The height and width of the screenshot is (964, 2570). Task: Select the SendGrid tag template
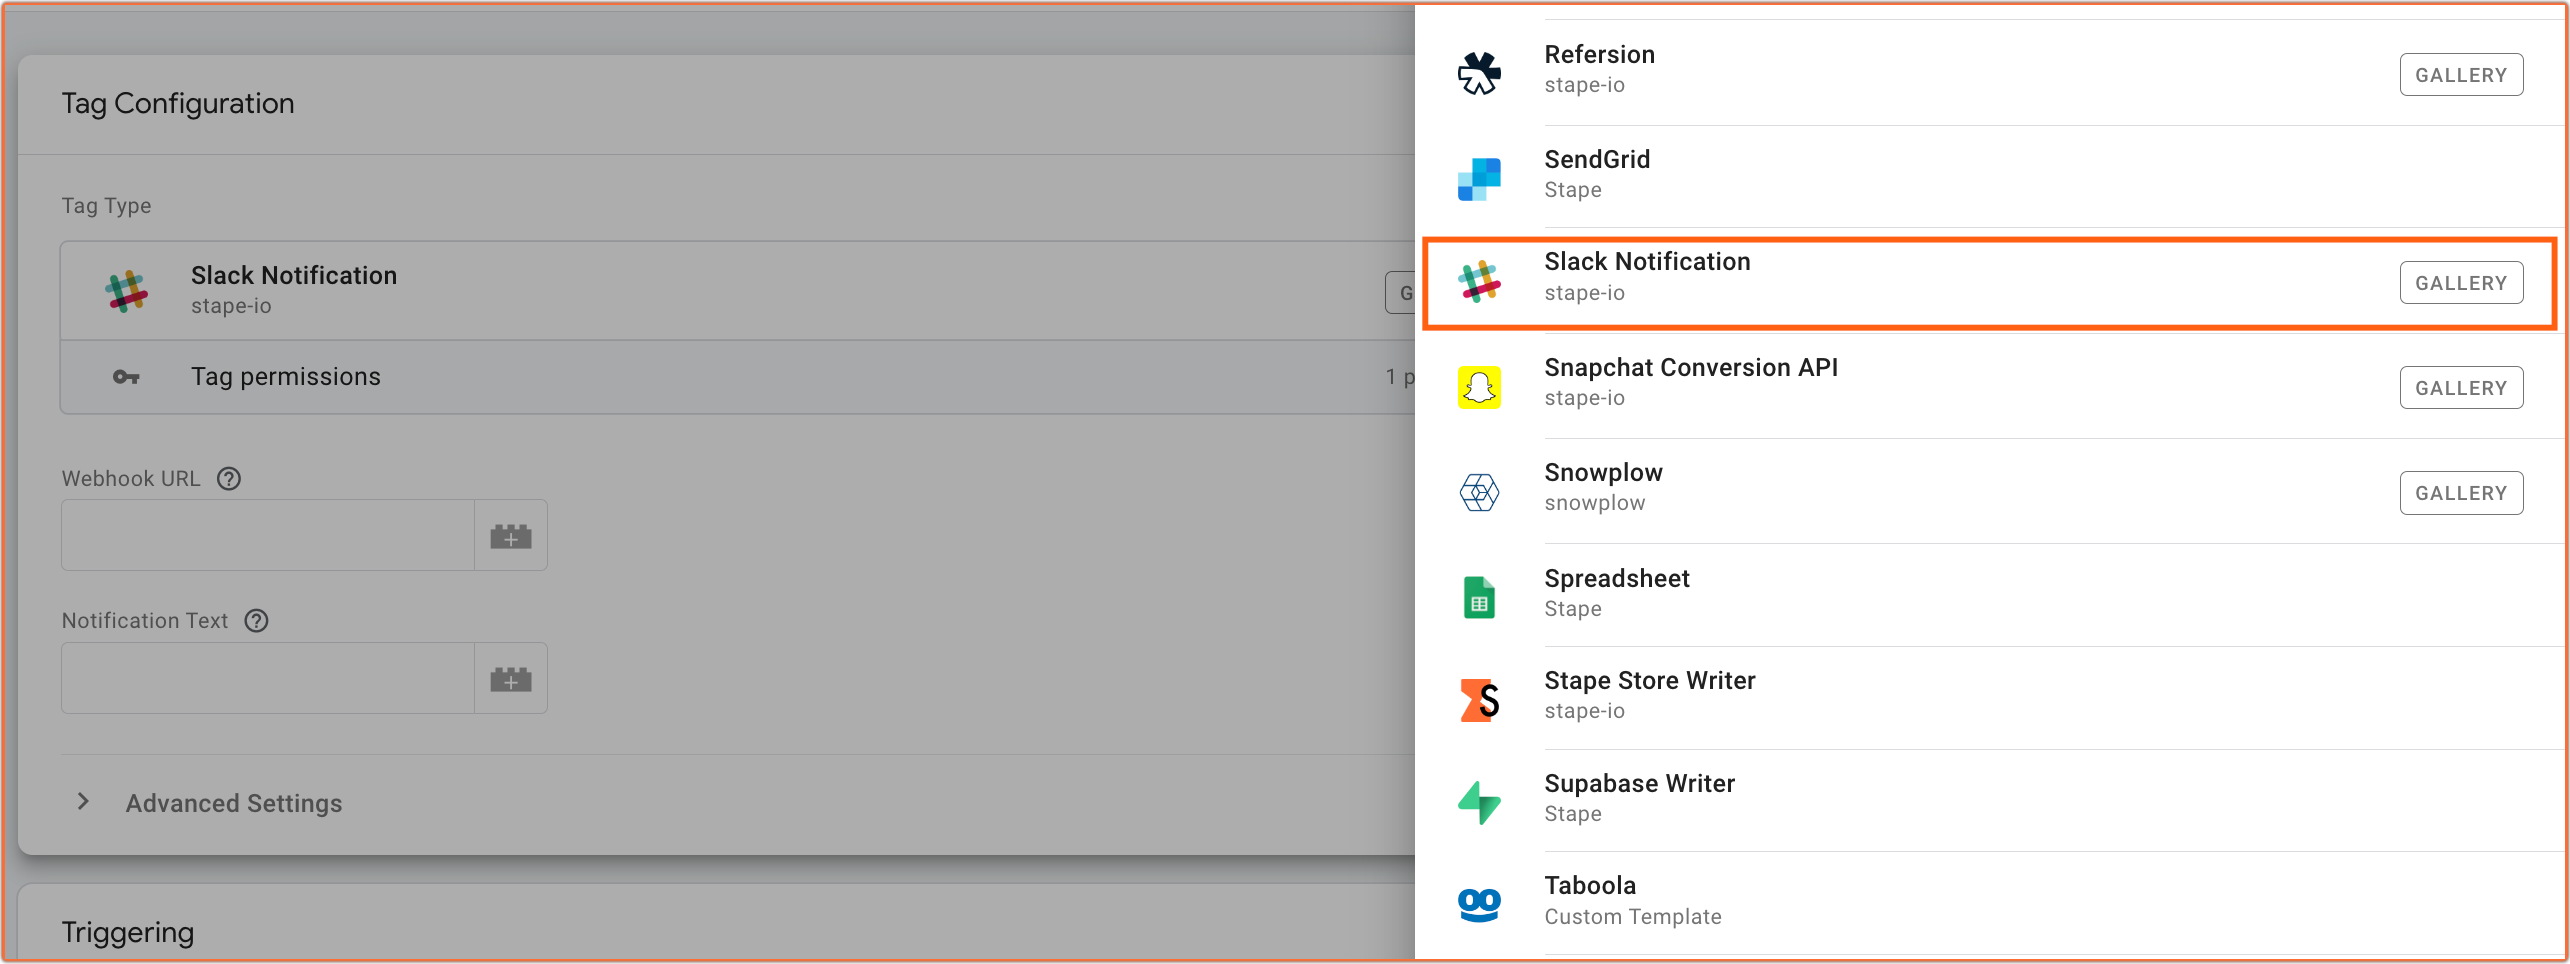click(1990, 177)
